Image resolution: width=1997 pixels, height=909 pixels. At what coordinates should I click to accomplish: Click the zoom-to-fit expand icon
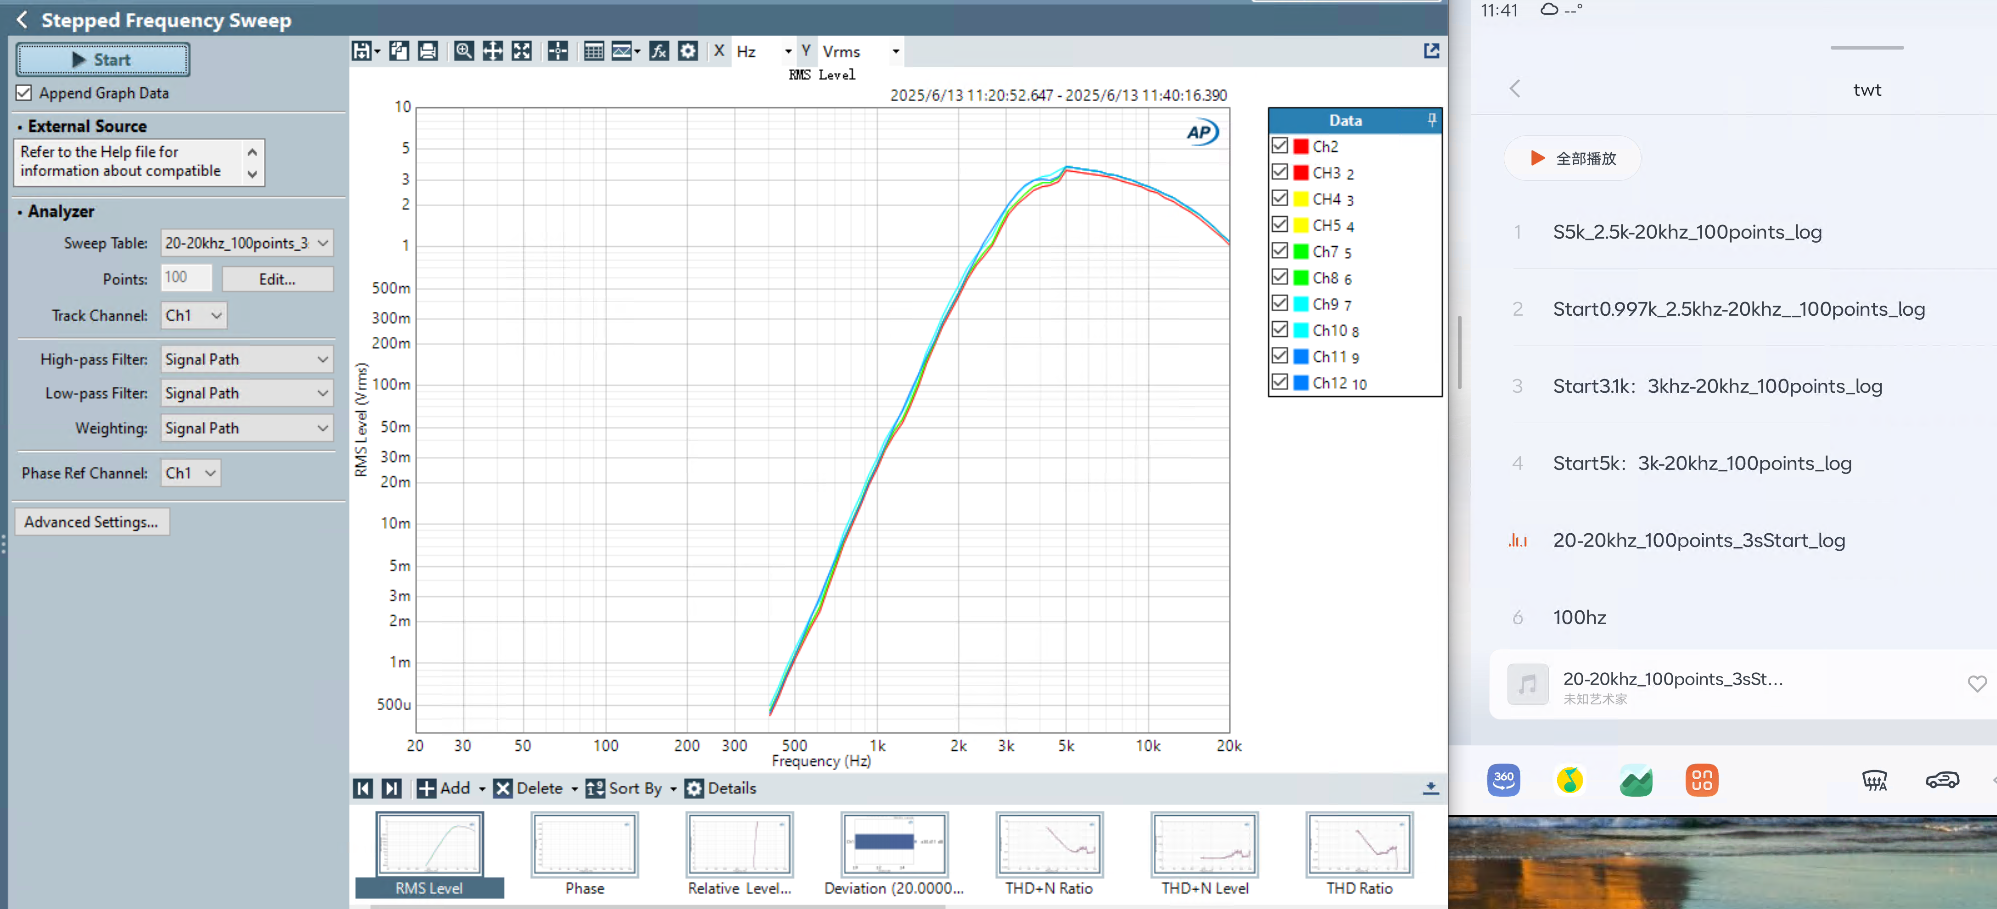(522, 51)
